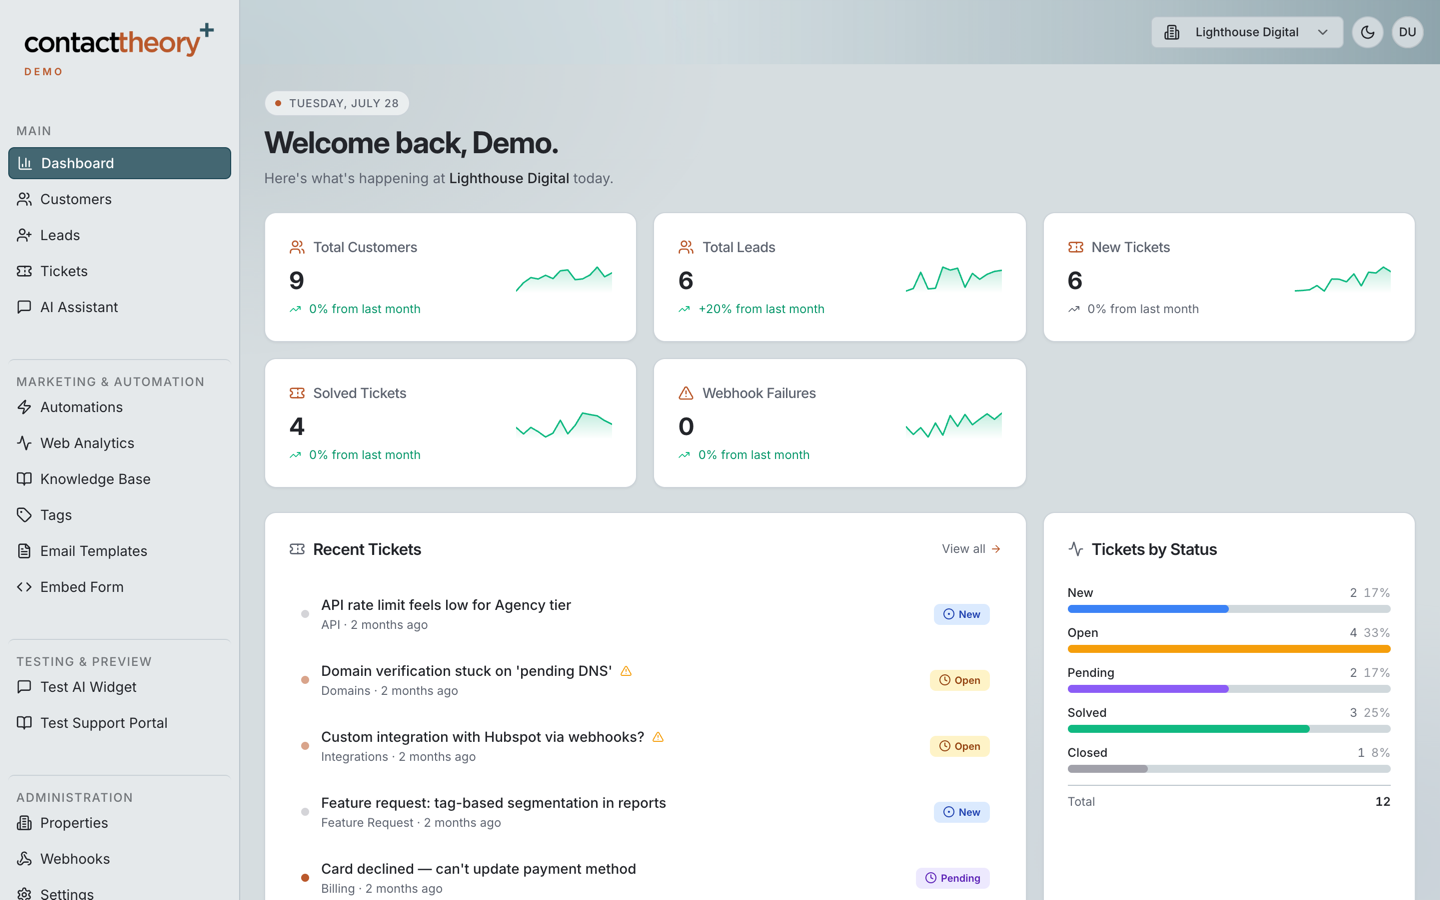Click the contacttheory+ logo
Viewport: 1440px width, 900px height.
(119, 43)
